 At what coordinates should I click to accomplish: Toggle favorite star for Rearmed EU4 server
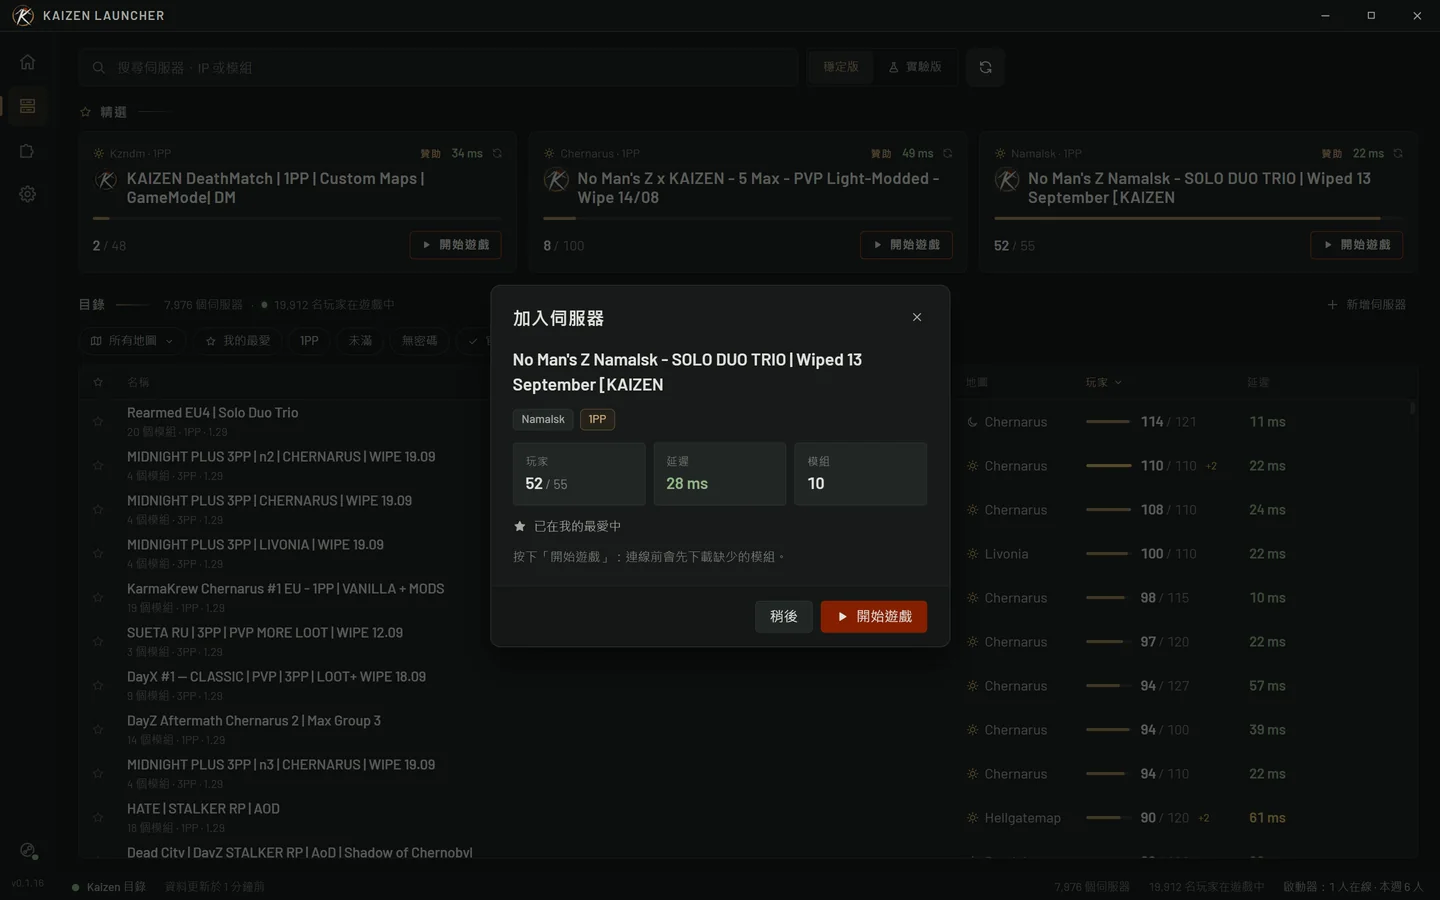pyautogui.click(x=98, y=422)
